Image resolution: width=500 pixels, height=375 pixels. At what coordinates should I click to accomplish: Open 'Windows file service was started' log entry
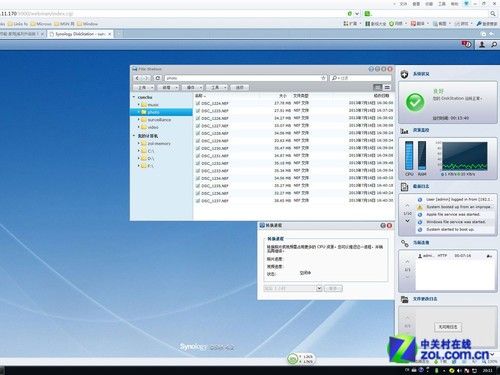pos(456,222)
